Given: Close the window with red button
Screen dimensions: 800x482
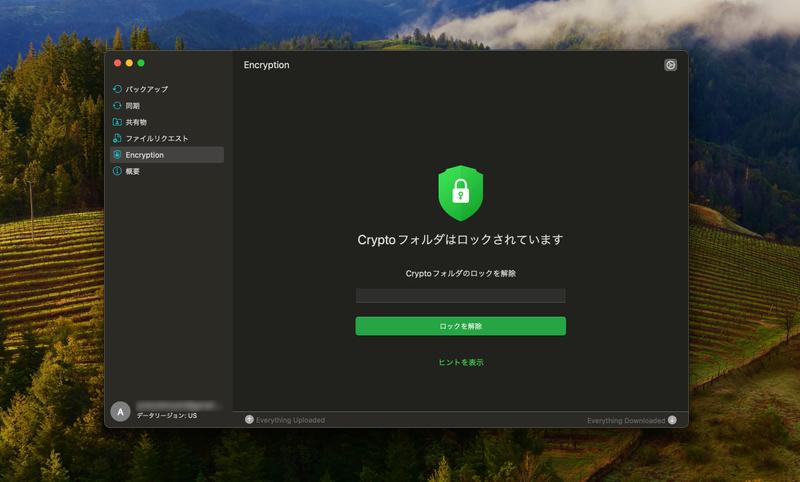Looking at the screenshot, I should [x=117, y=63].
